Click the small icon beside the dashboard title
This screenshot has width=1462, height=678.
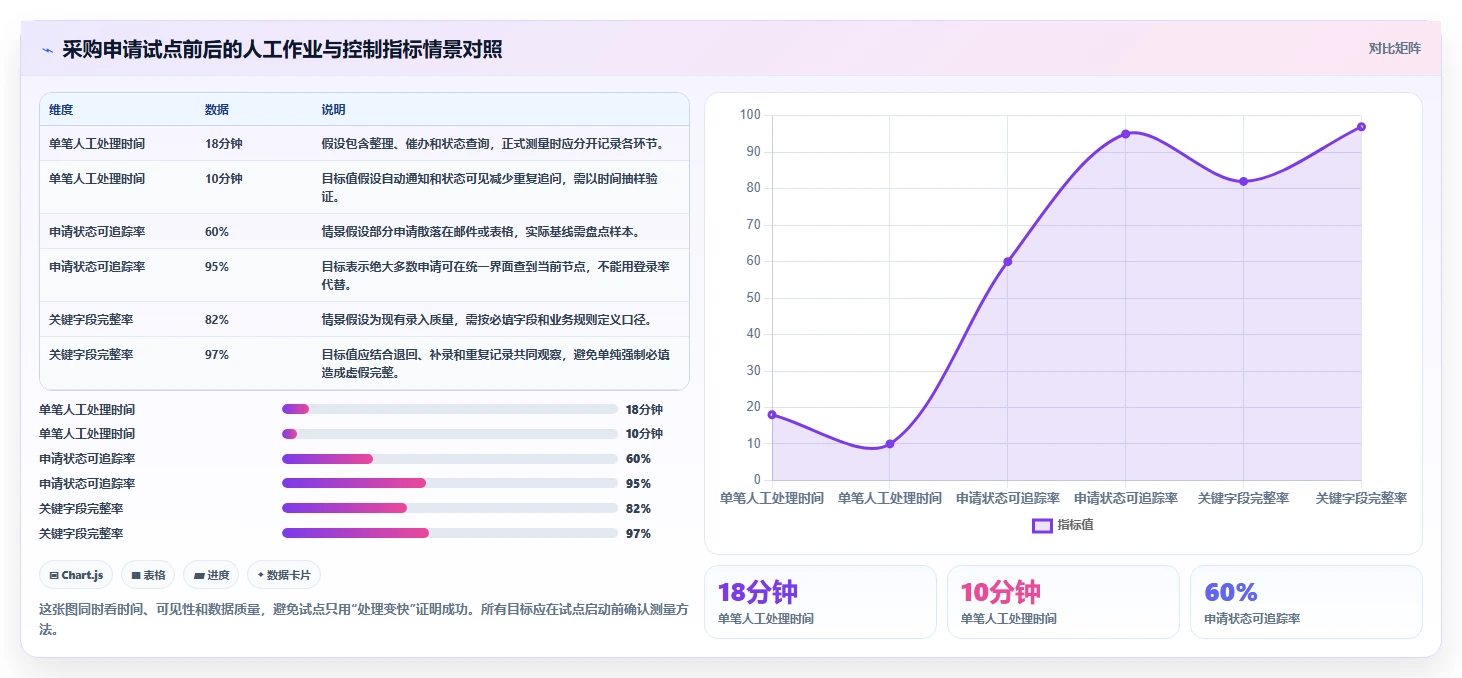48,50
